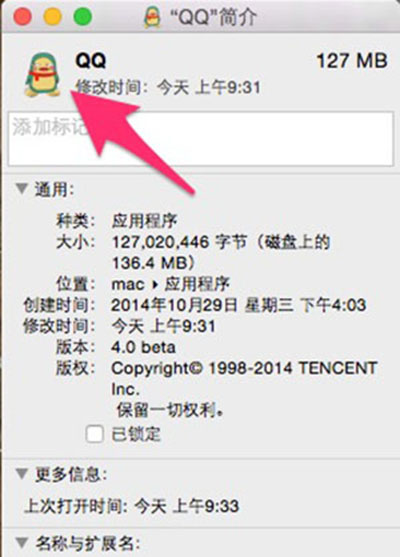Click the 添加标记 tags input field

(201, 139)
